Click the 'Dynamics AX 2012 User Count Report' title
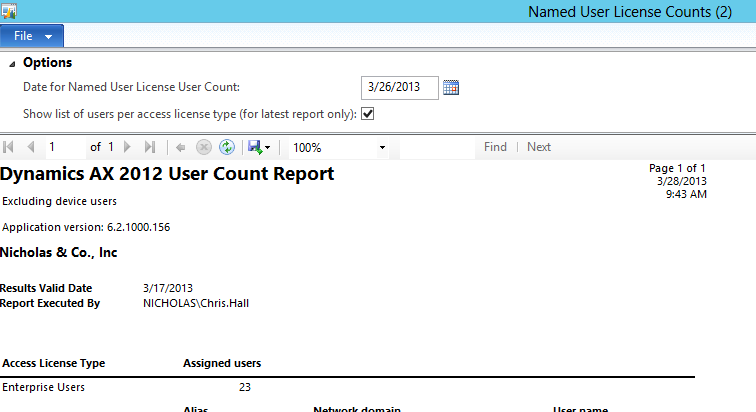The width and height of the screenshot is (756, 412). pos(167,174)
